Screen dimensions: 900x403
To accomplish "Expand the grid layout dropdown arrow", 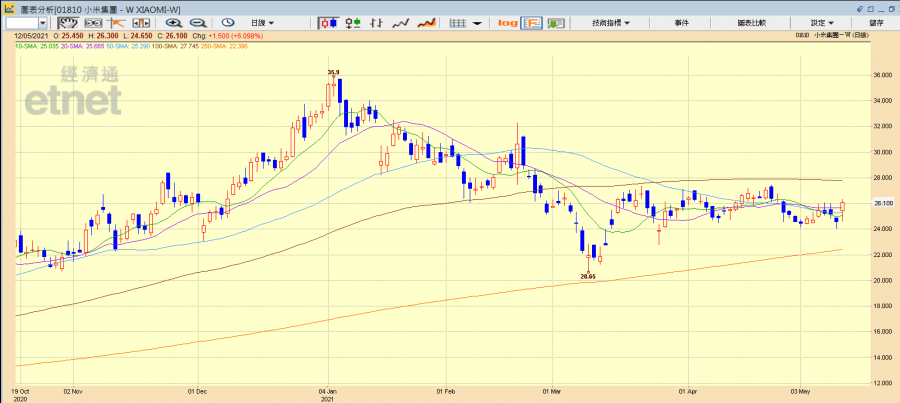I will [476, 22].
